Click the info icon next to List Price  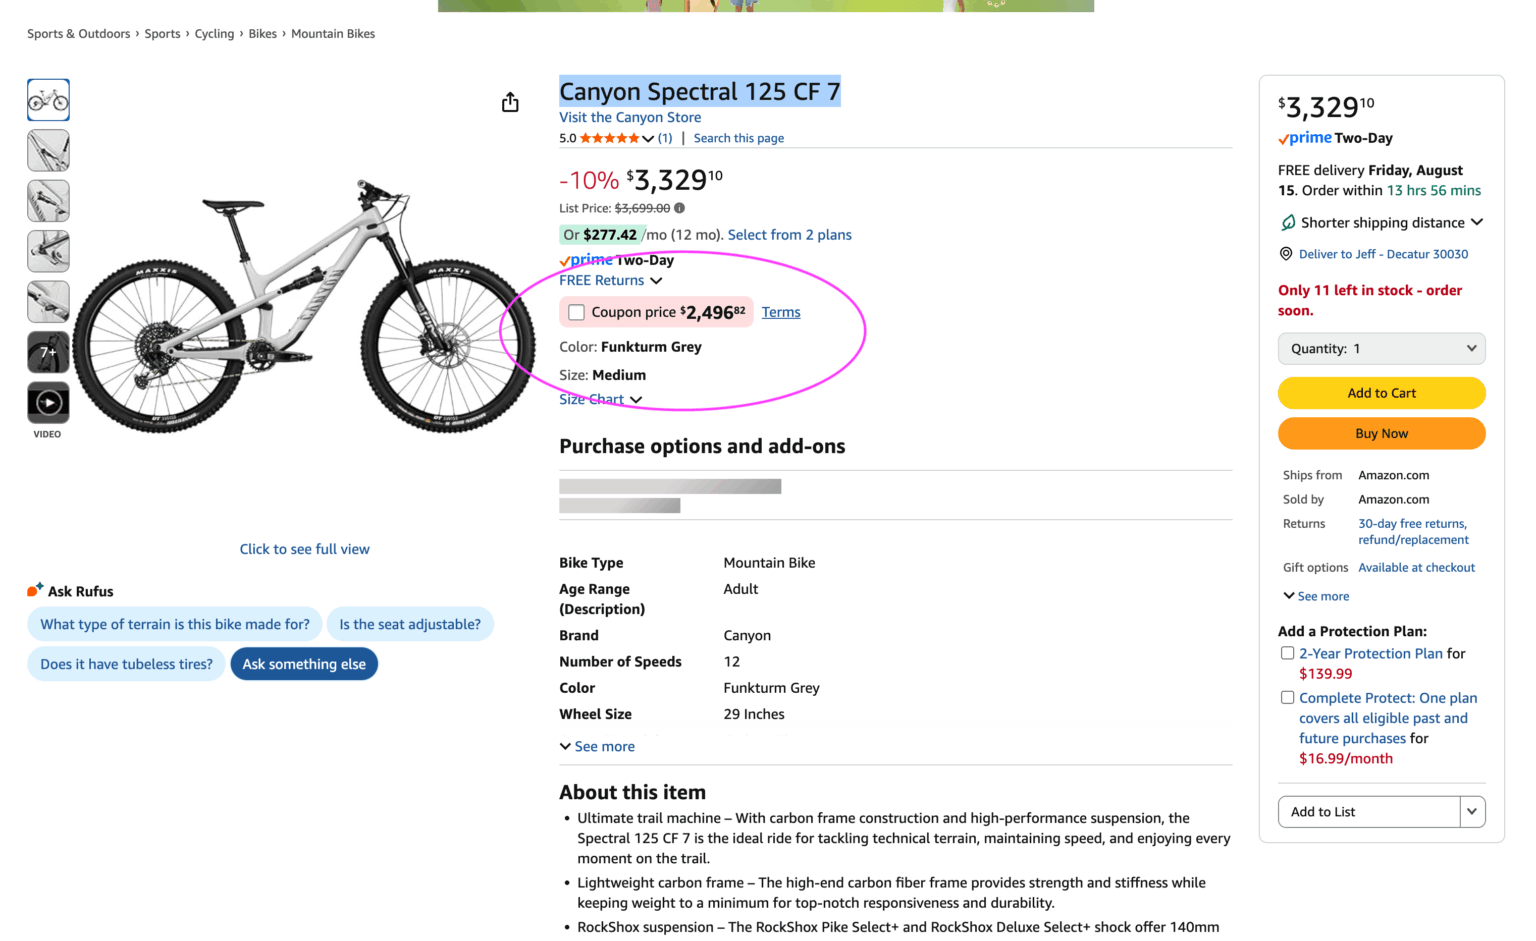[679, 207]
